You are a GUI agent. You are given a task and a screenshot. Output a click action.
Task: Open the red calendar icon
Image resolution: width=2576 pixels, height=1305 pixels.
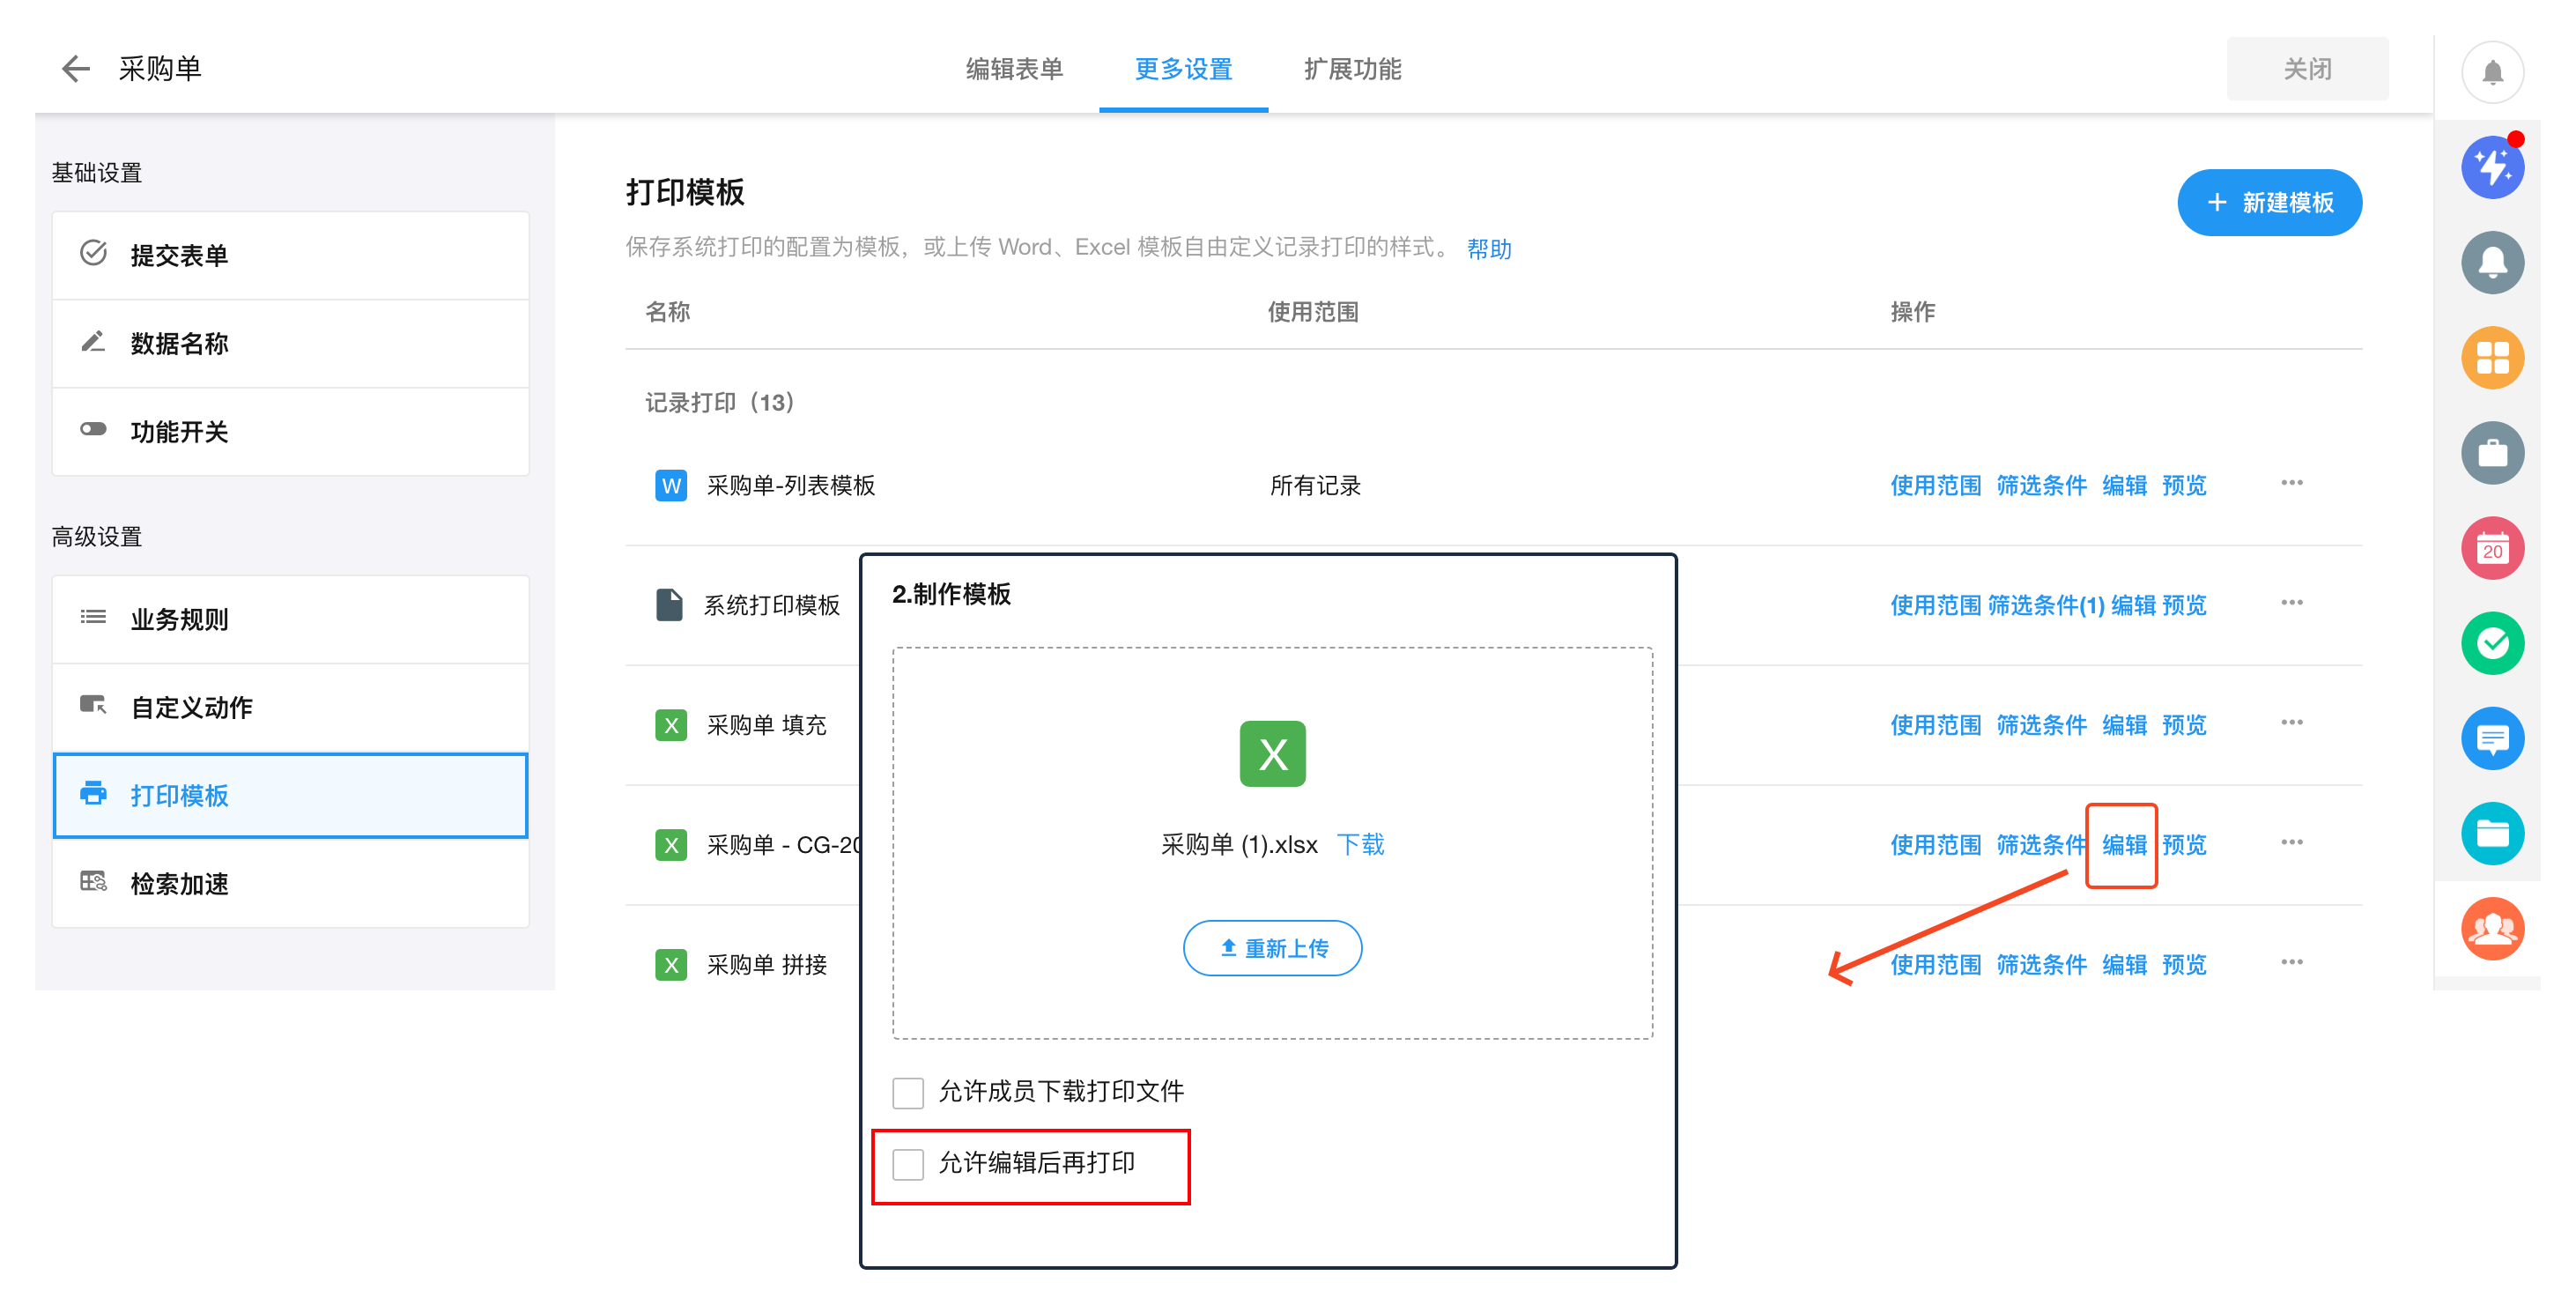pyautogui.click(x=2492, y=548)
